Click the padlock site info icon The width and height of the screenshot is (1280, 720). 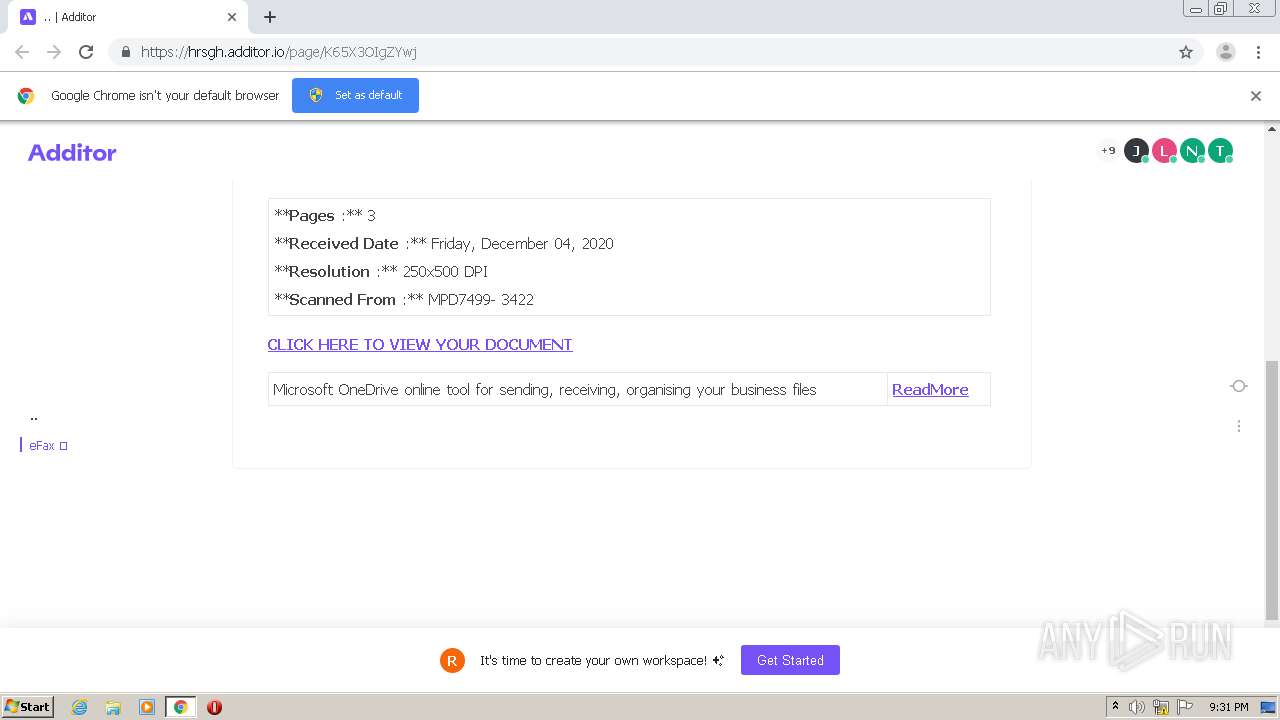coord(126,52)
